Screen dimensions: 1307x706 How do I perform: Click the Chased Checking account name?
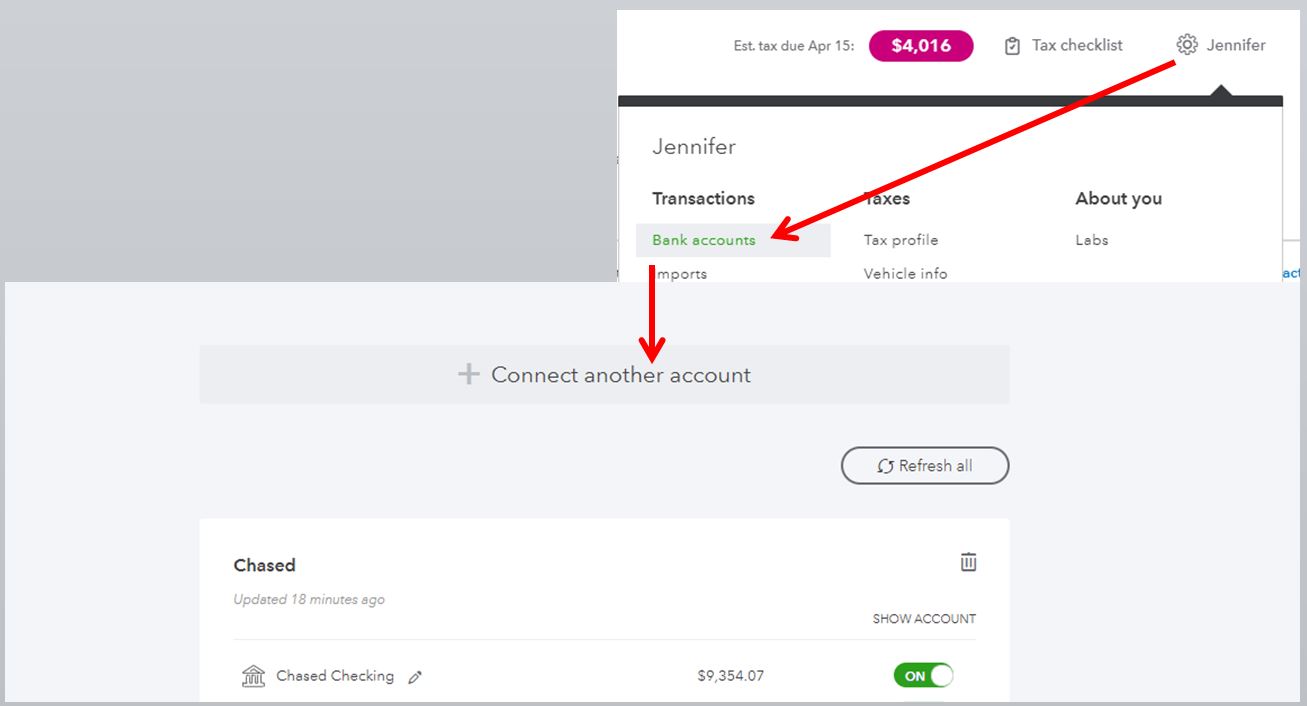coord(335,676)
